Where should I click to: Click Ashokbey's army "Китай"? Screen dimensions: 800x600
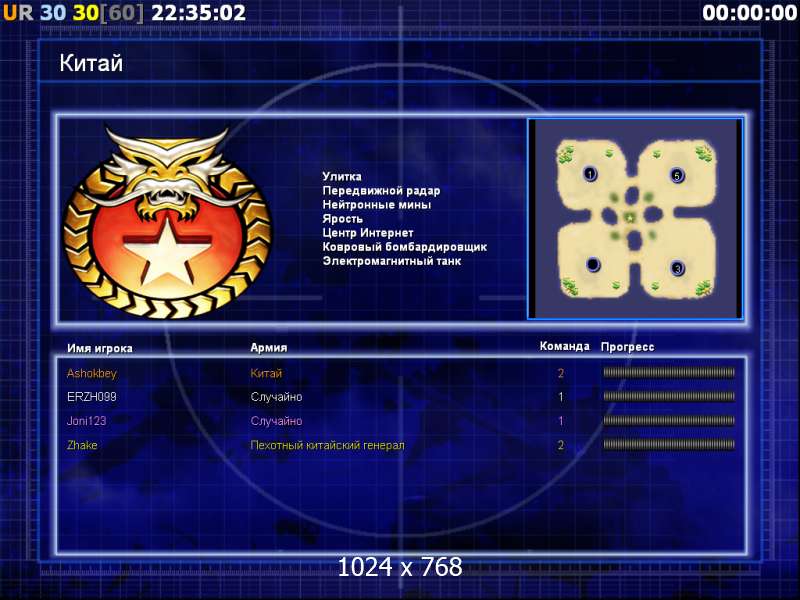pyautogui.click(x=266, y=373)
